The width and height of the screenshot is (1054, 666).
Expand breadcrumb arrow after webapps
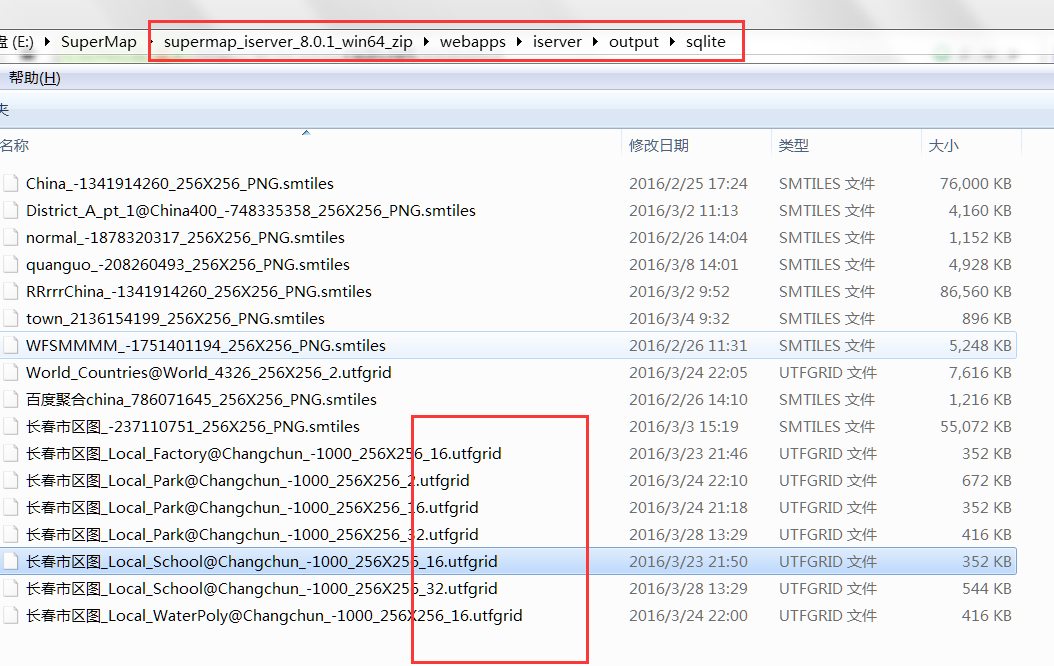[519, 42]
